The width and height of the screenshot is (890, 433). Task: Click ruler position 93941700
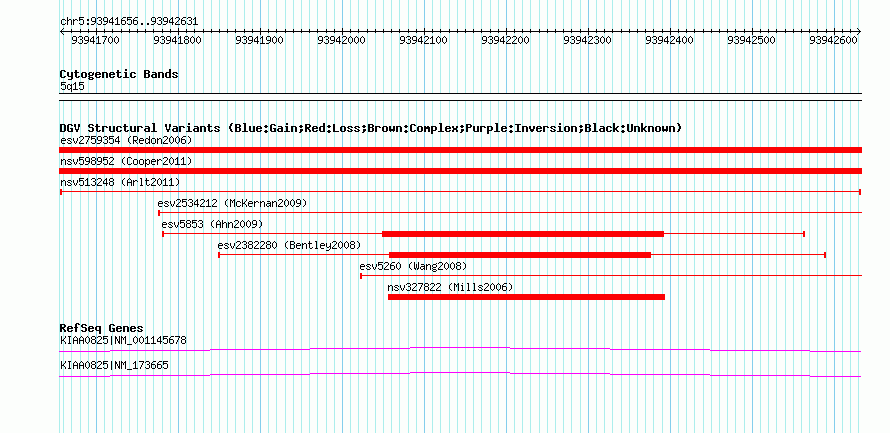point(96,40)
